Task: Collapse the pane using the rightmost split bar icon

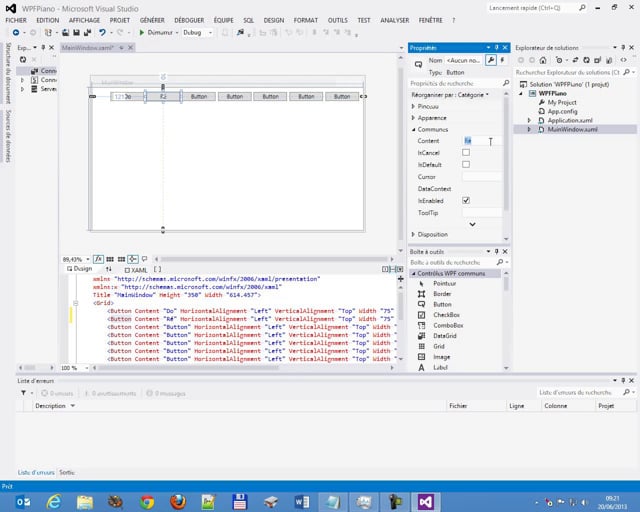Action: [x=400, y=269]
